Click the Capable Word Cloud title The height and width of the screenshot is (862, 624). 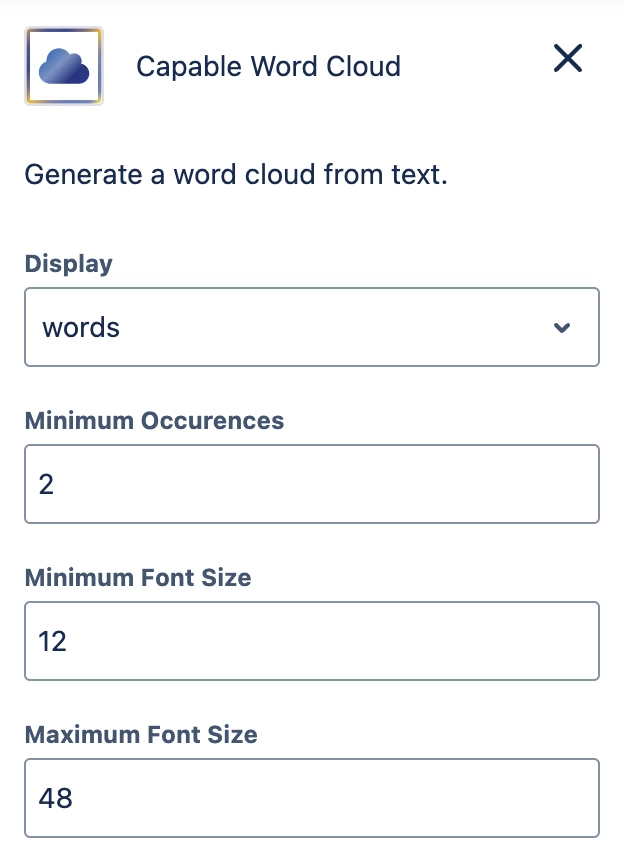click(268, 66)
